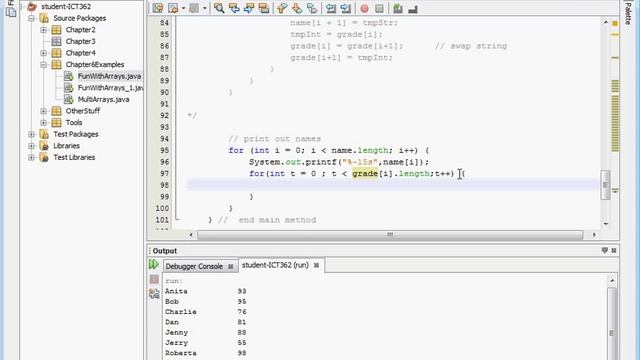The image size is (640, 360).
Task: Toggle breakpoint at line number 96
Action: (x=164, y=162)
